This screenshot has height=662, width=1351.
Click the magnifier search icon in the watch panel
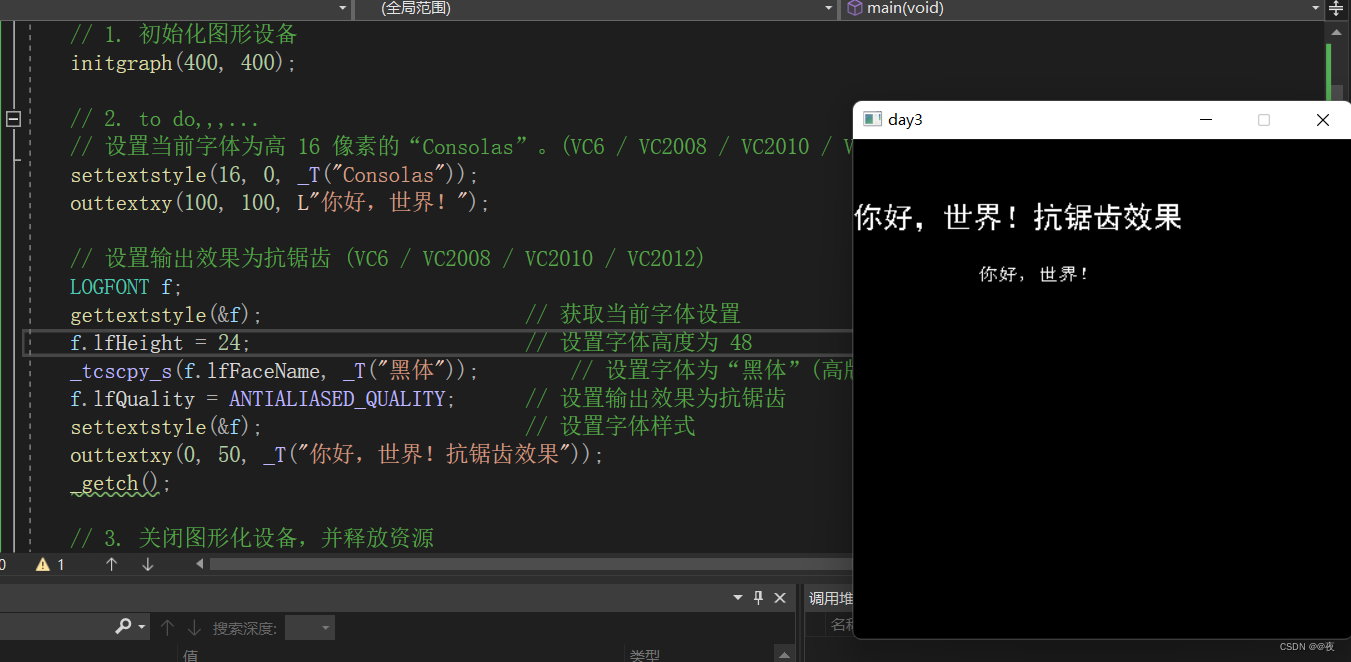click(x=124, y=627)
